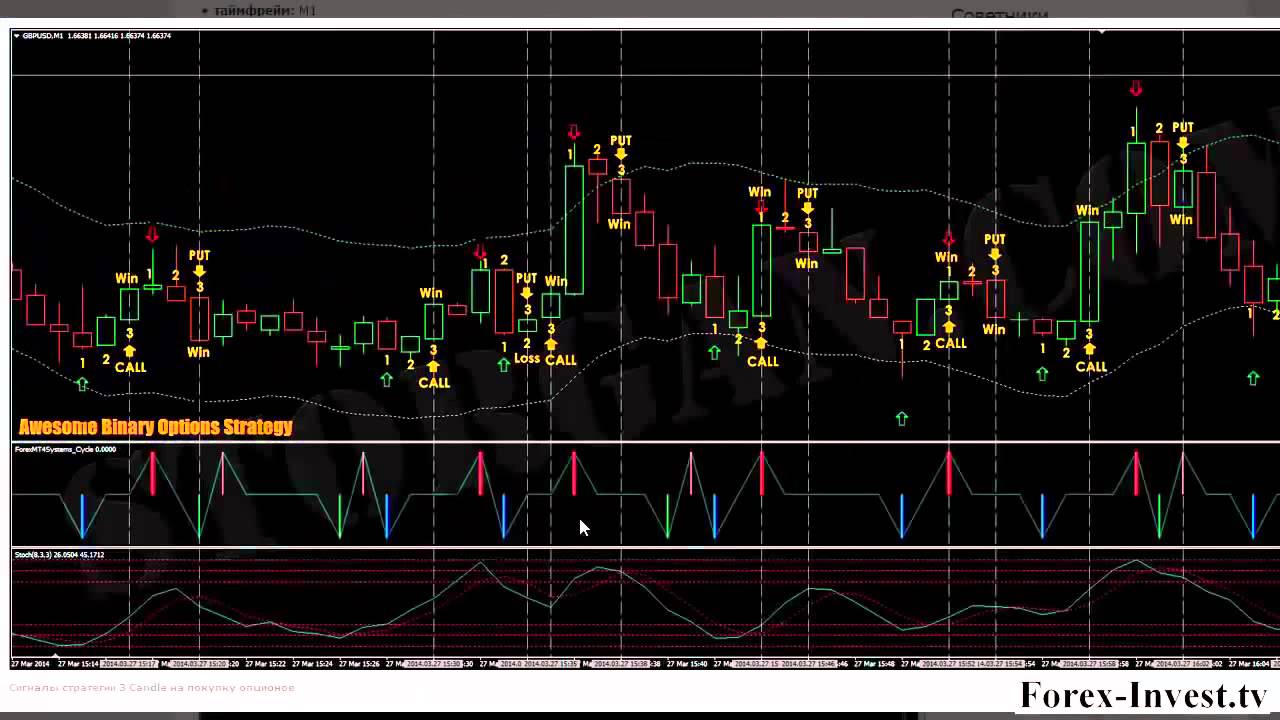
Task: Click the PUT label on the 15:46 line
Action: click(x=807, y=193)
